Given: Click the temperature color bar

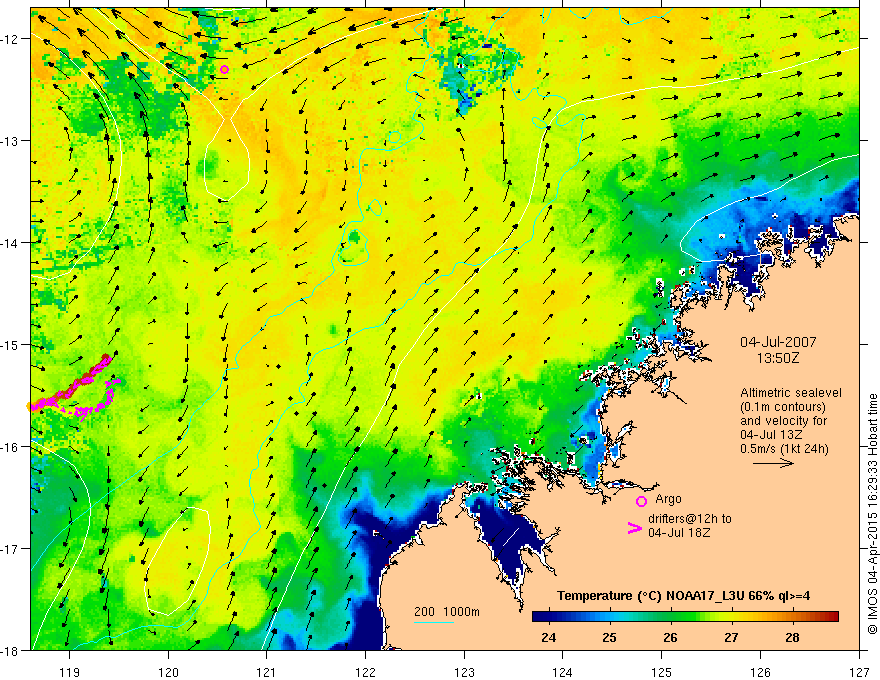Looking at the screenshot, I should (685, 617).
